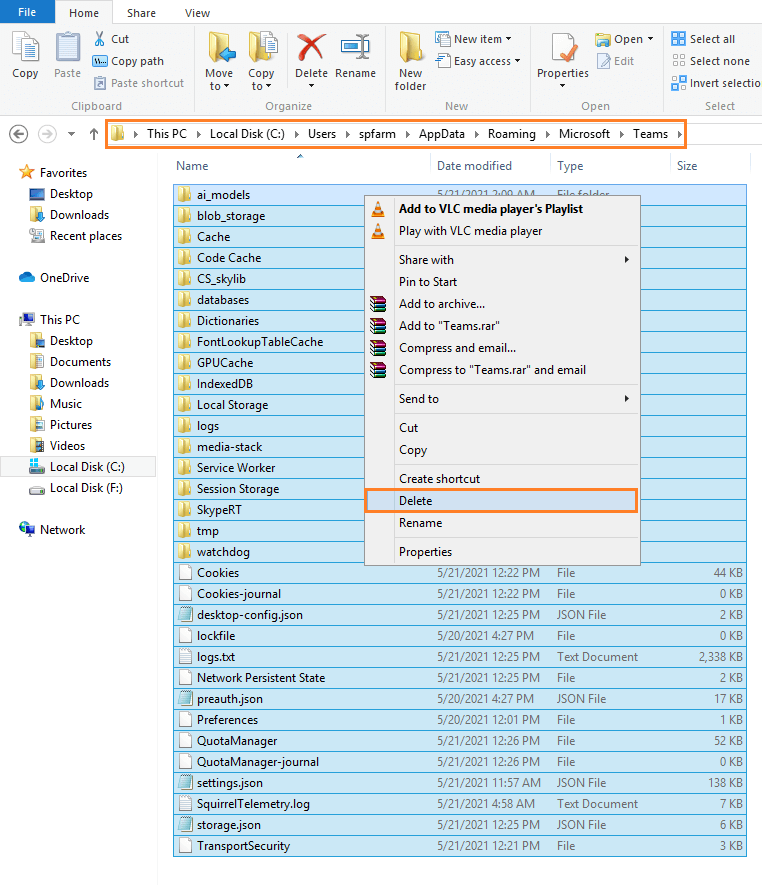Click the Paste clipboard icon
This screenshot has width=762, height=885.
coord(67,55)
